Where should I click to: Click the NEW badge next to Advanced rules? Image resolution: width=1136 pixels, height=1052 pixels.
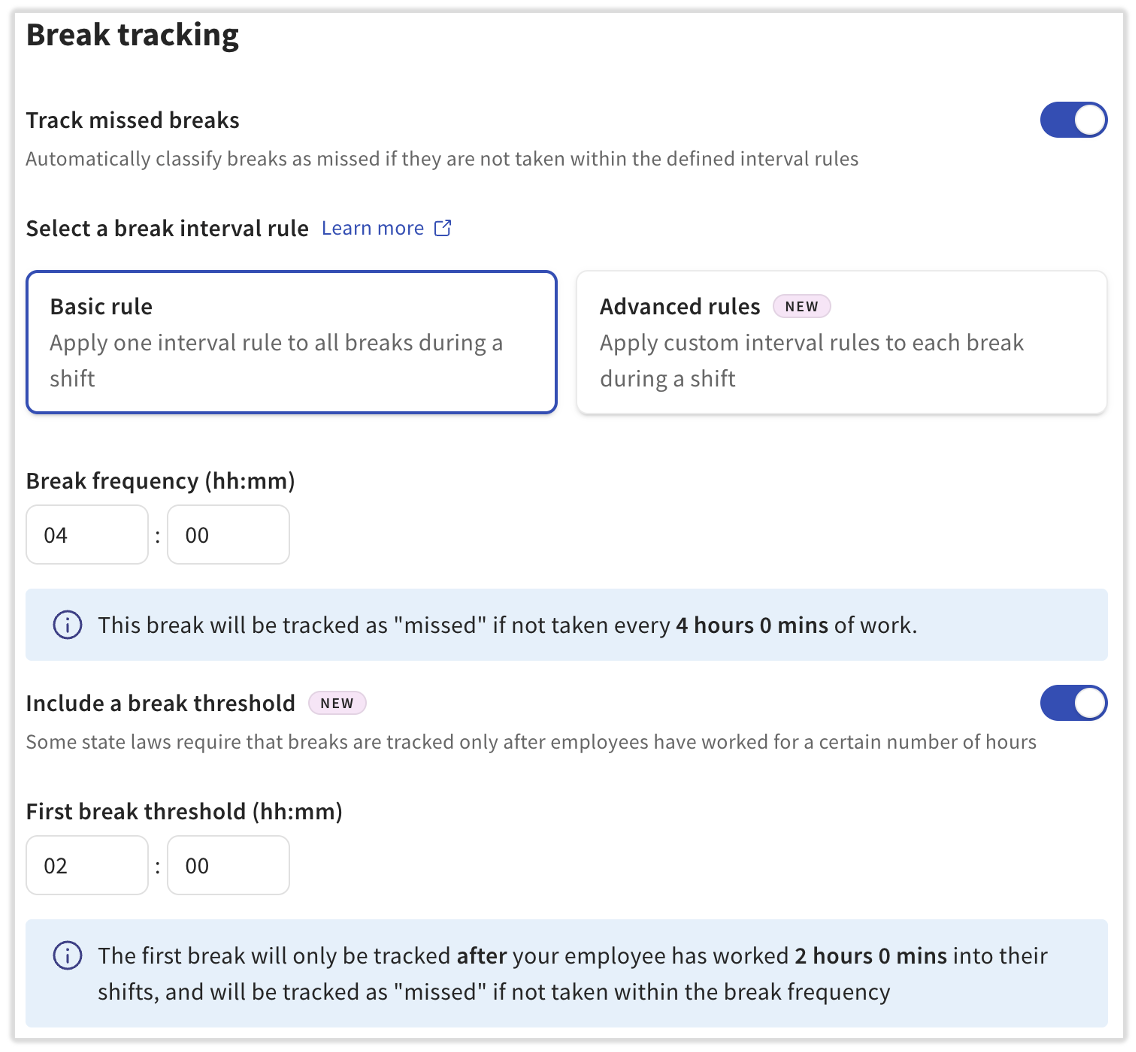pos(802,307)
